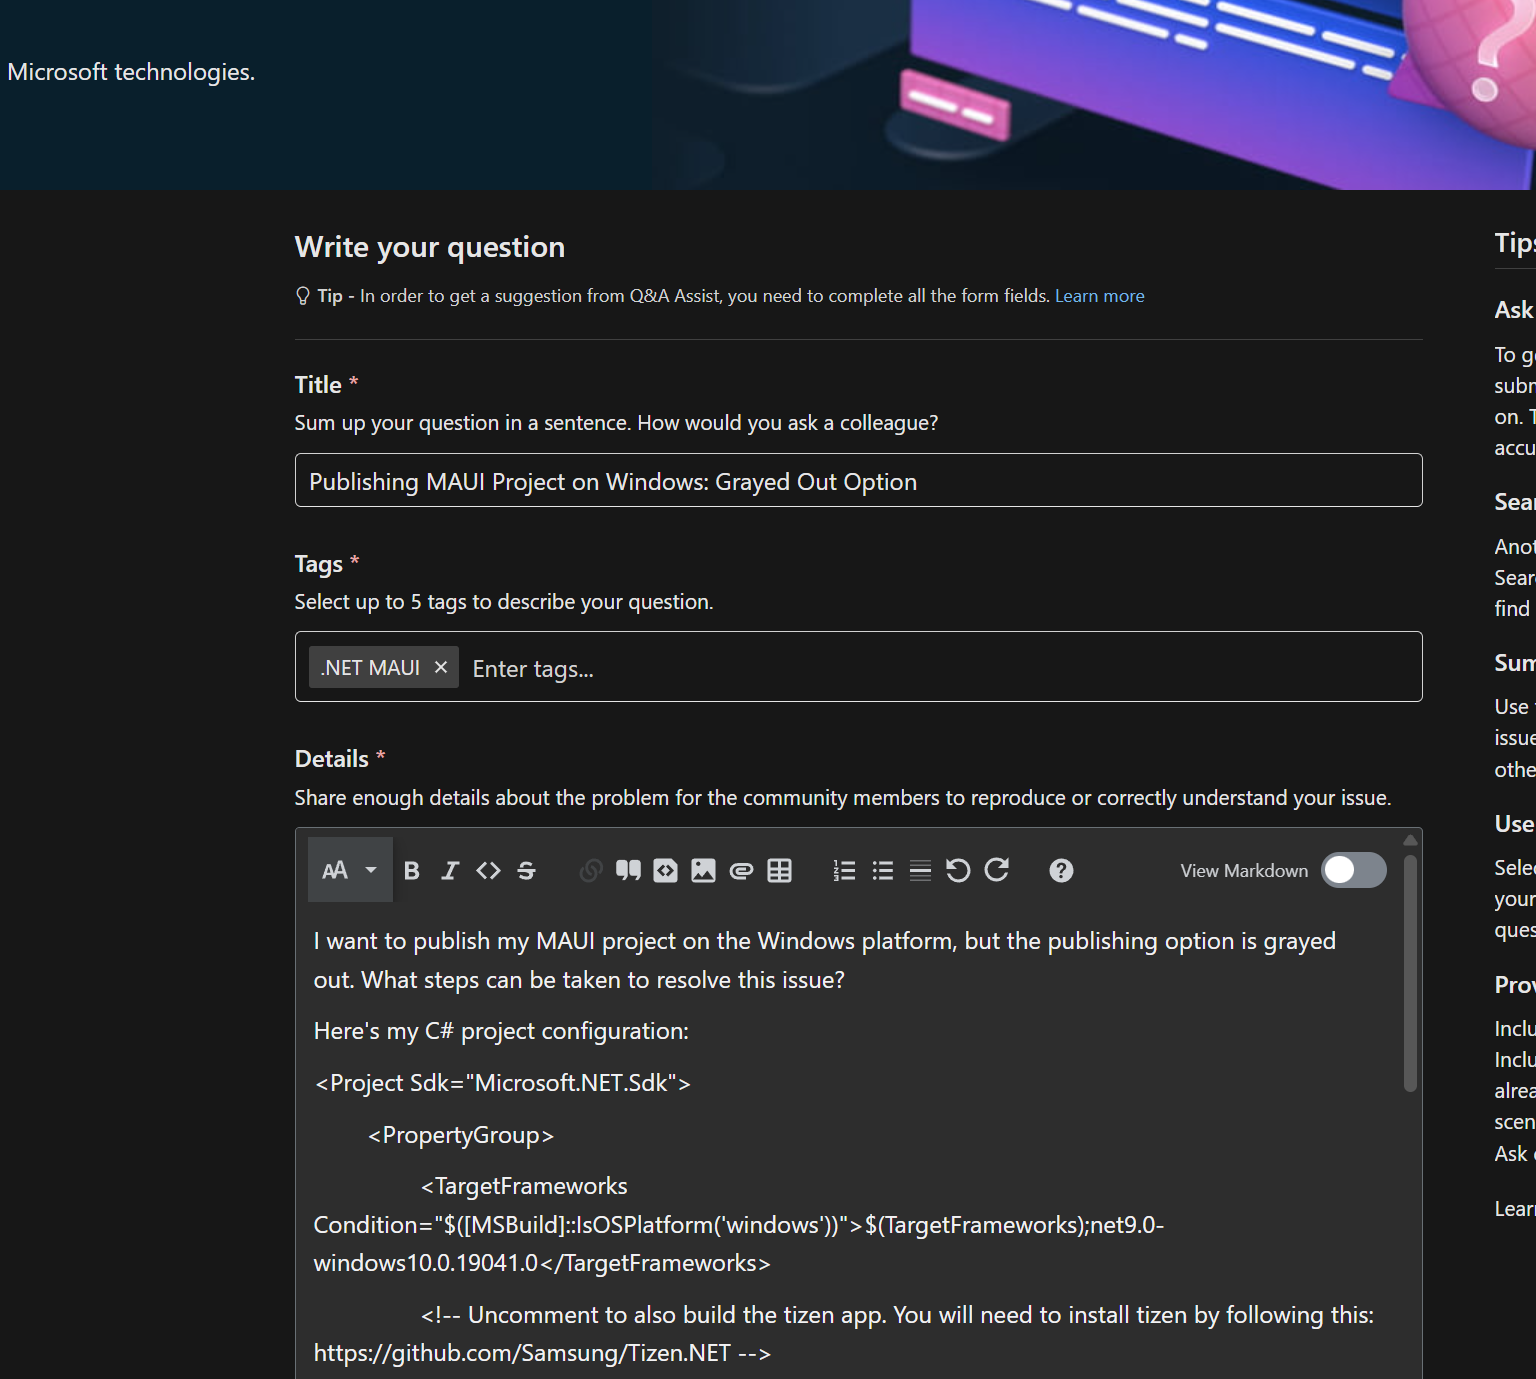The height and width of the screenshot is (1379, 1536).
Task: Start a bulleted list in the editor
Action: click(882, 871)
